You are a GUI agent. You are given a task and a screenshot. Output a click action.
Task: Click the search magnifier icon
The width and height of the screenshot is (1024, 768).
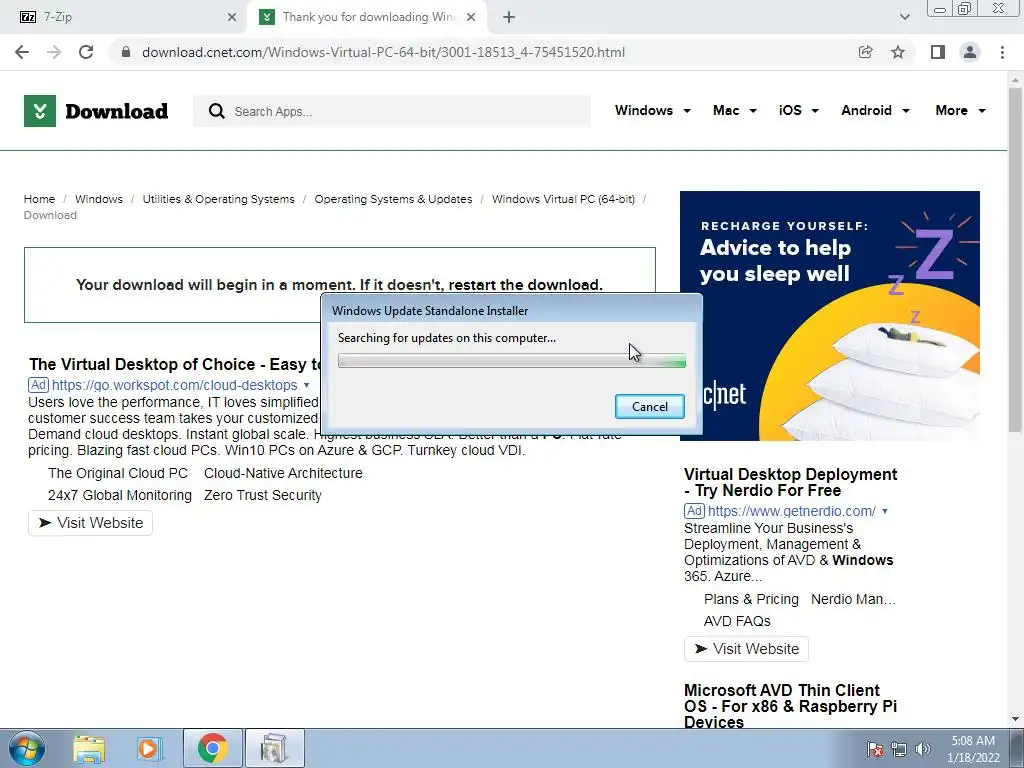[x=217, y=111]
